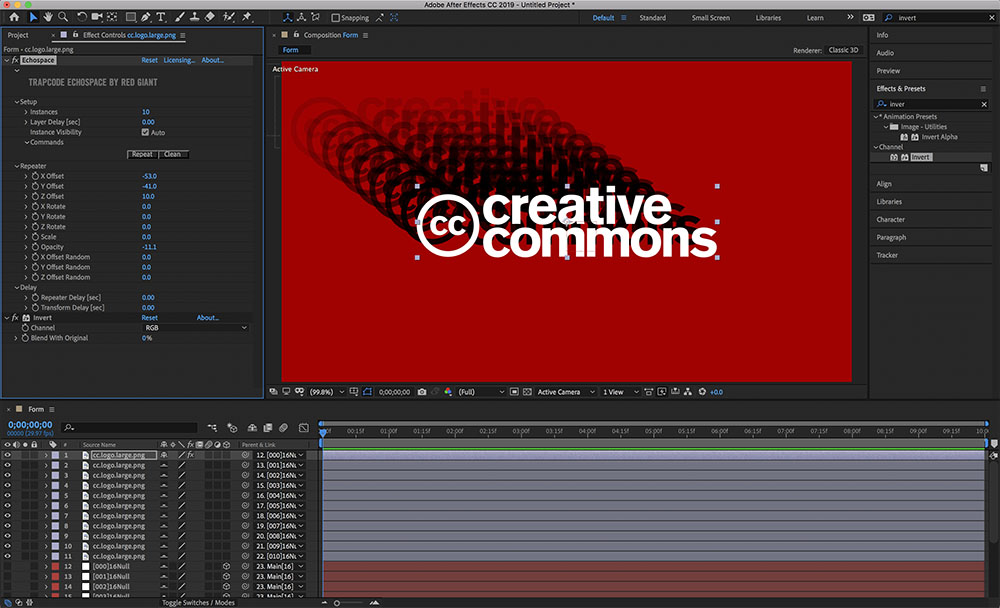
Task: Expand Blend With Original property
Action: [x=16, y=338]
